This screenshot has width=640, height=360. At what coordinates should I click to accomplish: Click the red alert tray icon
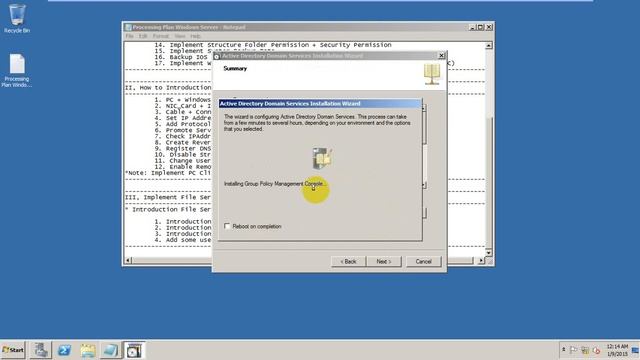click(596, 350)
